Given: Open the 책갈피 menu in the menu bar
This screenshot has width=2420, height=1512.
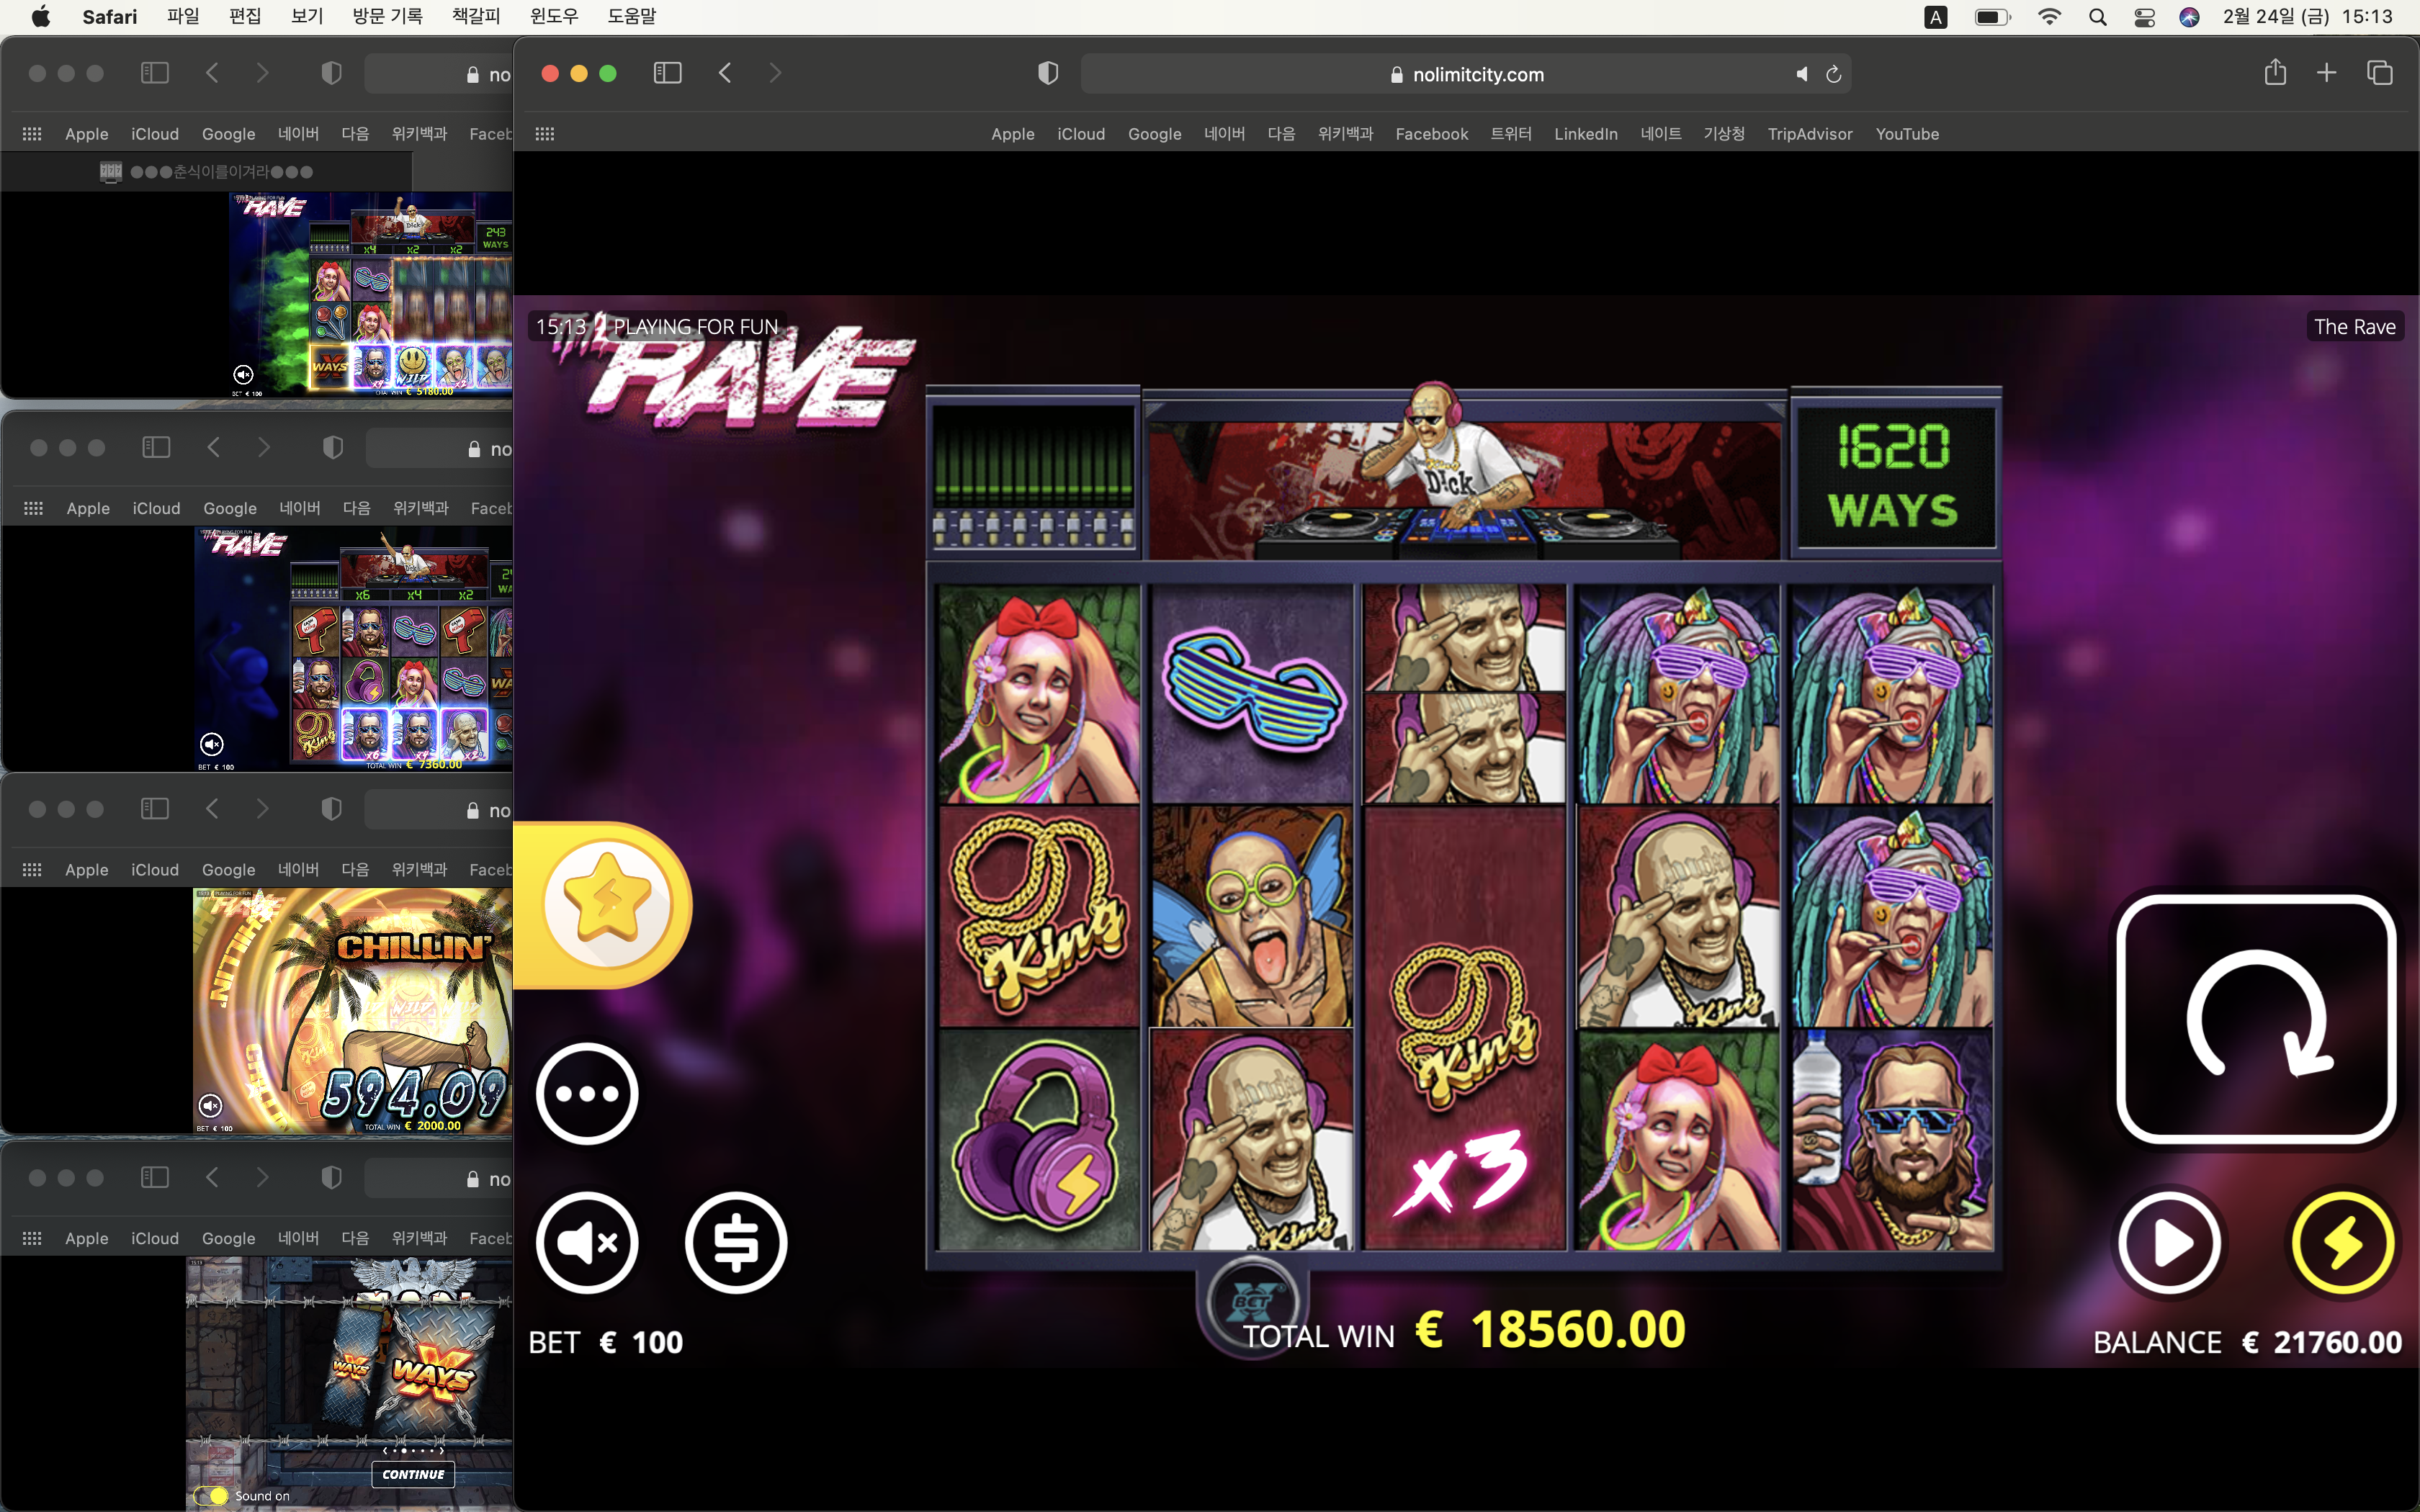Looking at the screenshot, I should [x=476, y=16].
